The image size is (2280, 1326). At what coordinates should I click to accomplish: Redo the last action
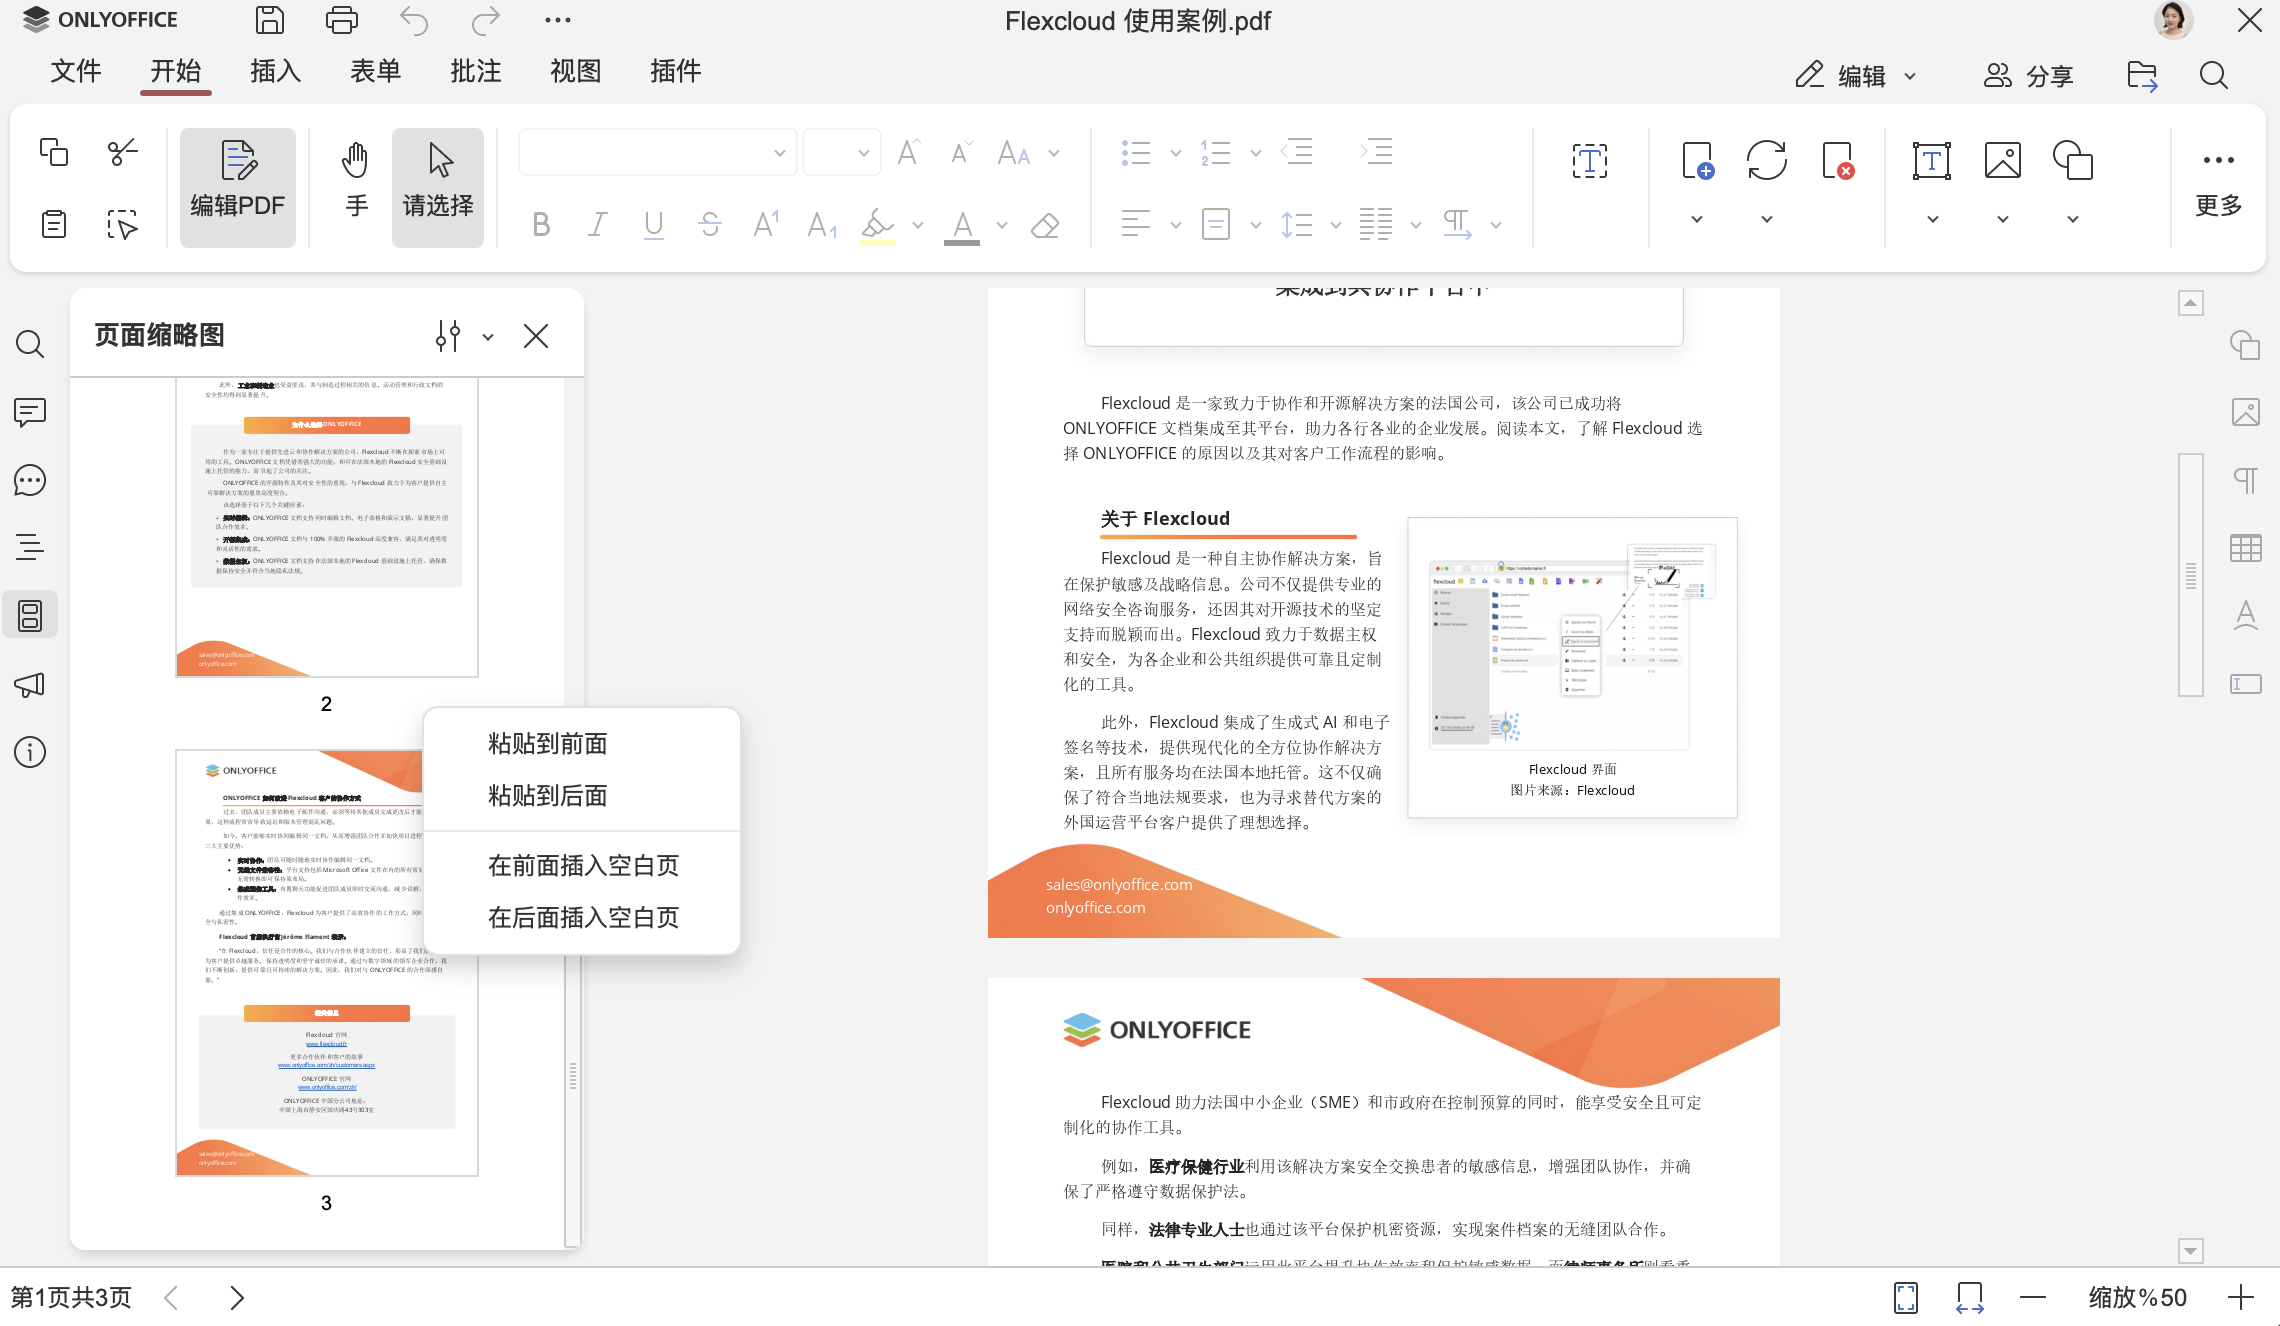point(486,20)
